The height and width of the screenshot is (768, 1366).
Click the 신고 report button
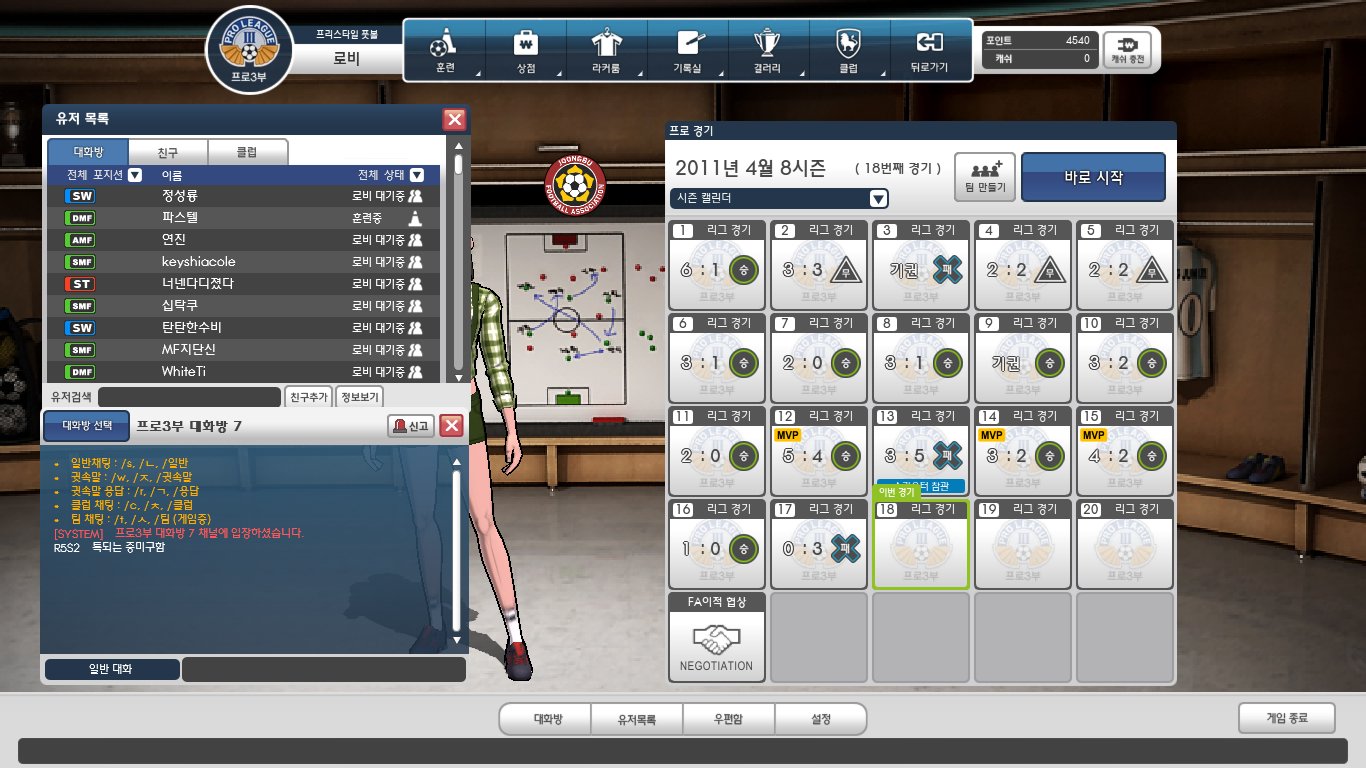tap(410, 426)
